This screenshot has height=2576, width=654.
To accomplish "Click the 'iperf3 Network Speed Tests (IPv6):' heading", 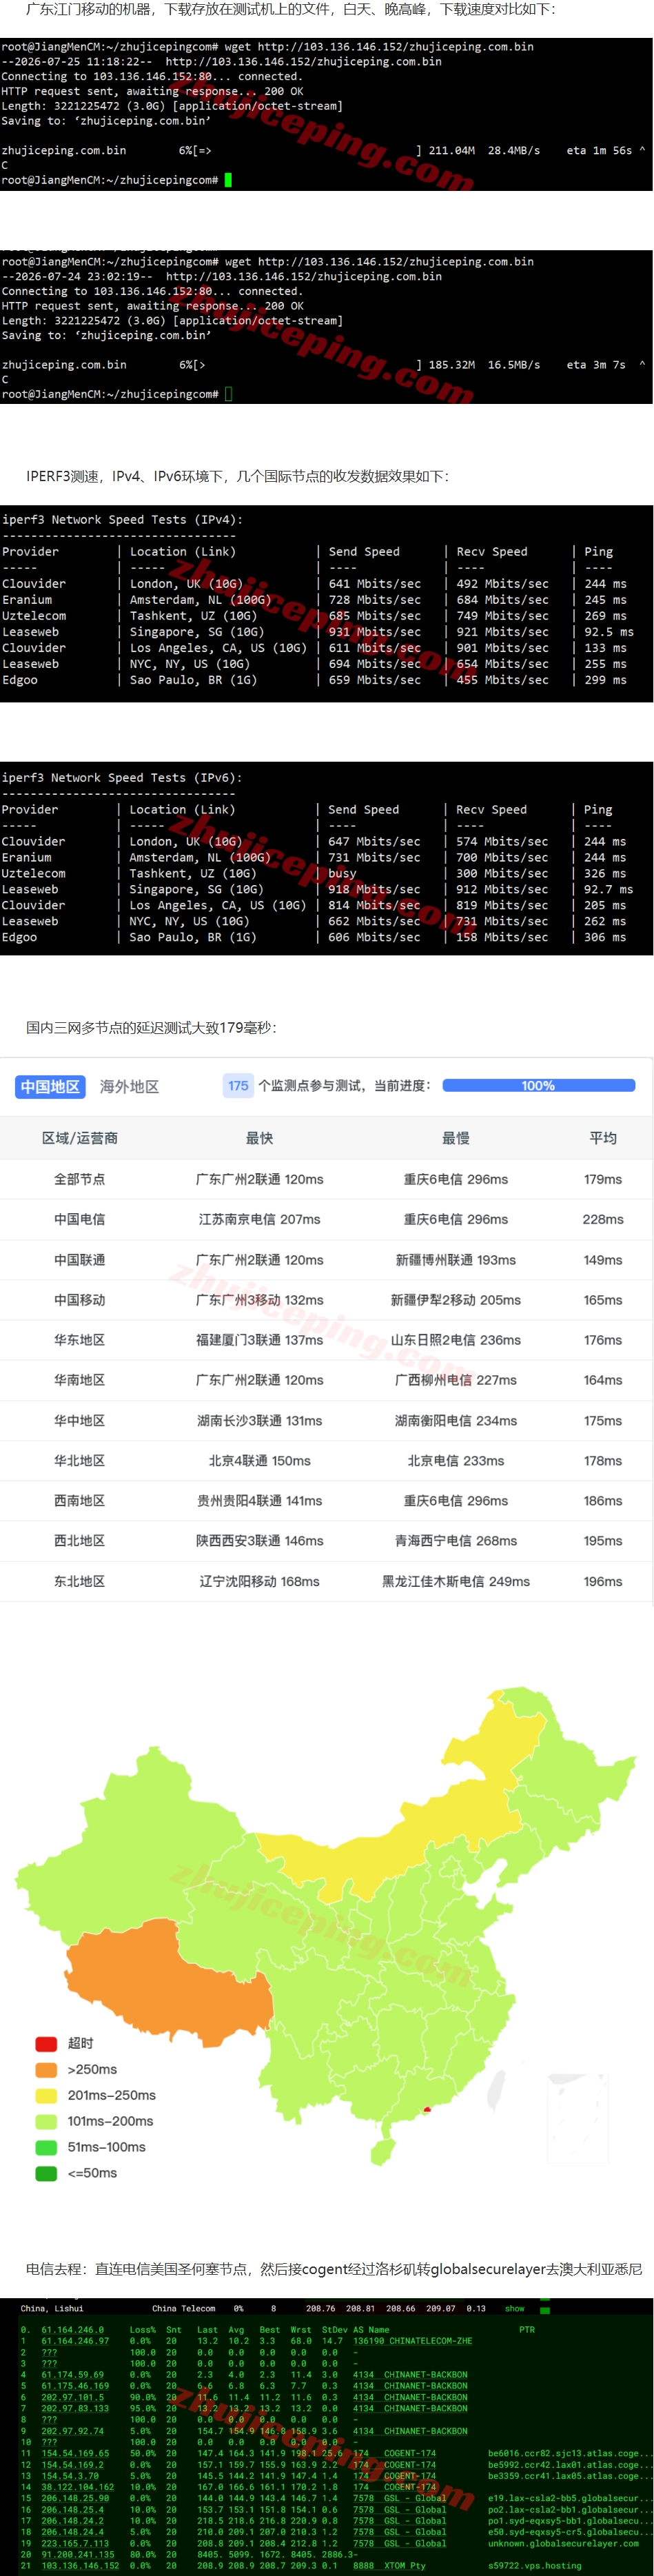I will click(x=122, y=777).
